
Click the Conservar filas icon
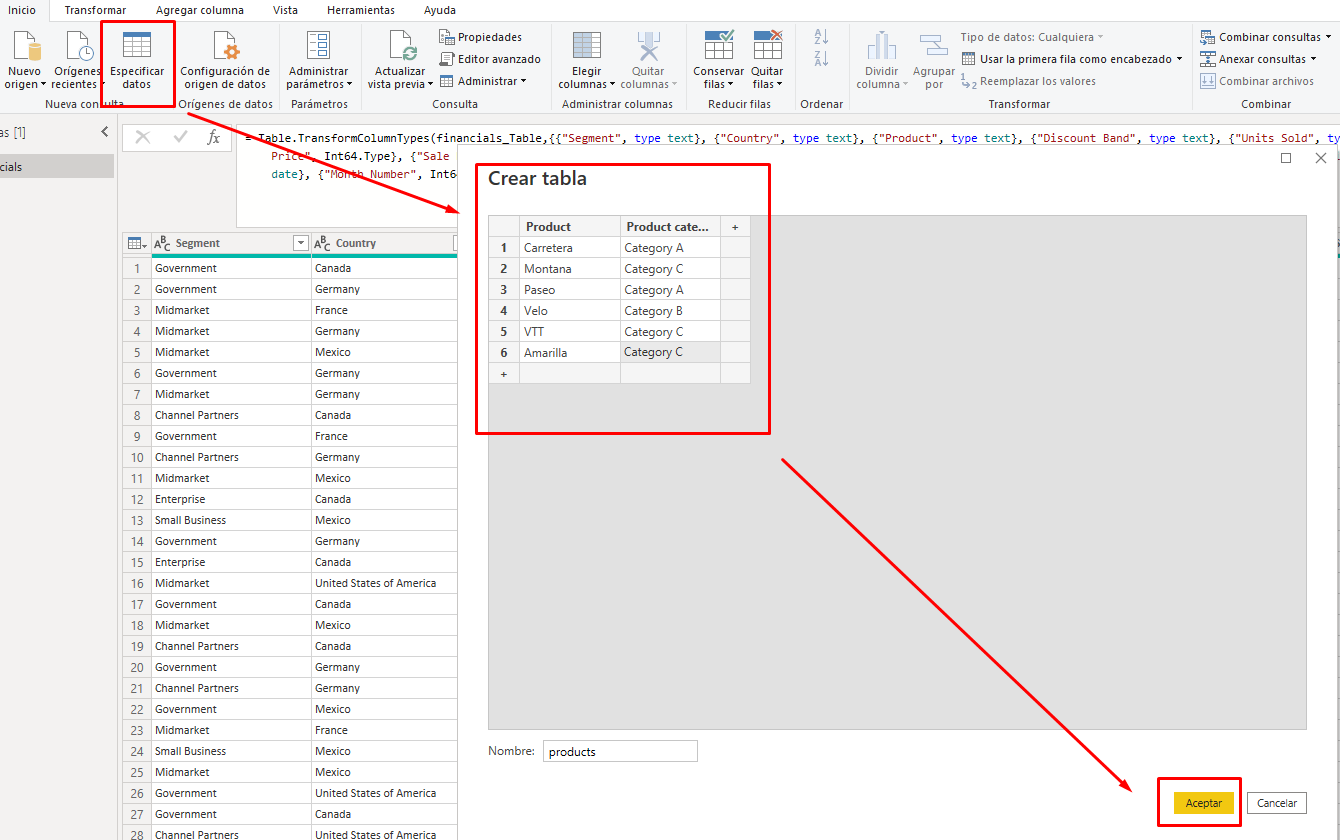pos(718,46)
